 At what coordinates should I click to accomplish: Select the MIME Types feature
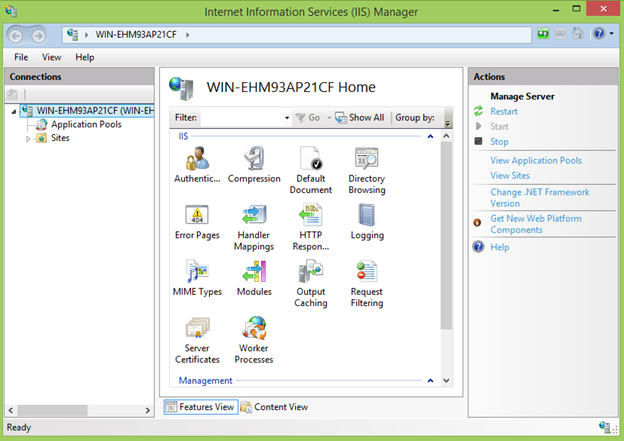coord(197,278)
